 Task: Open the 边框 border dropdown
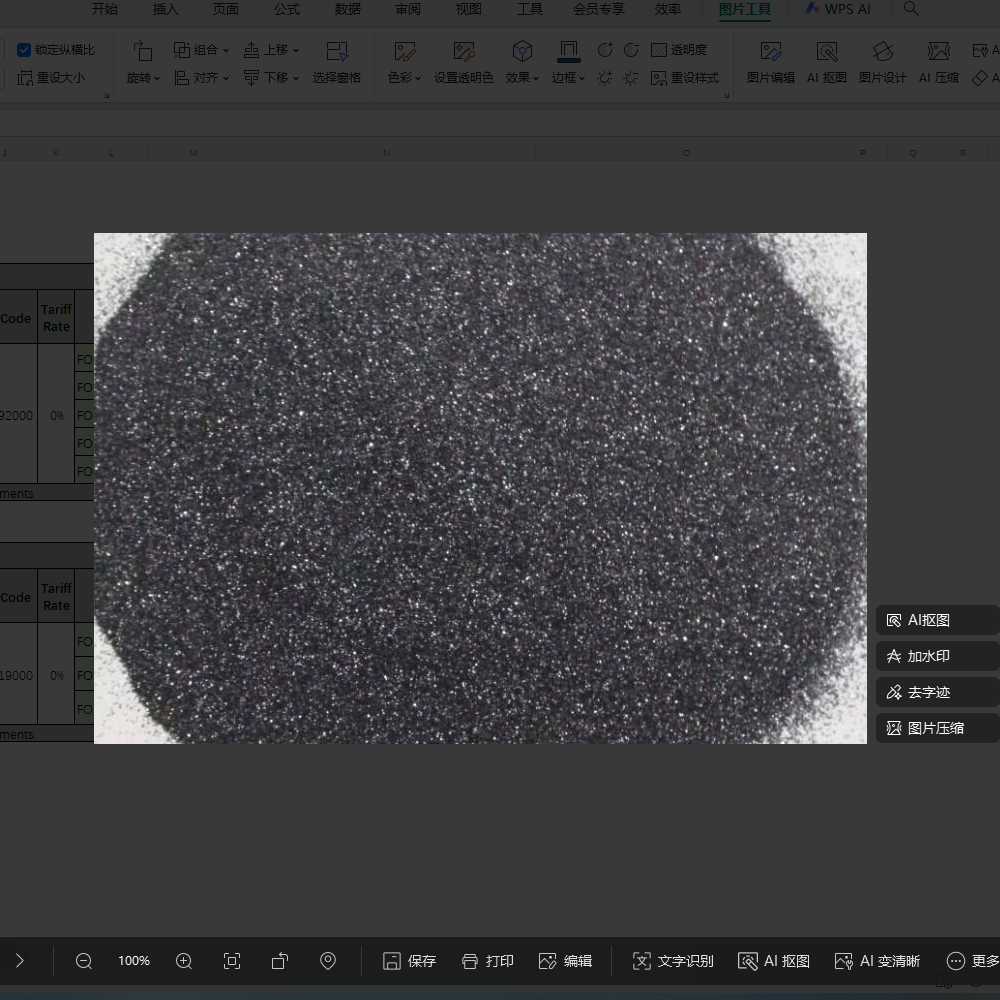[x=568, y=78]
